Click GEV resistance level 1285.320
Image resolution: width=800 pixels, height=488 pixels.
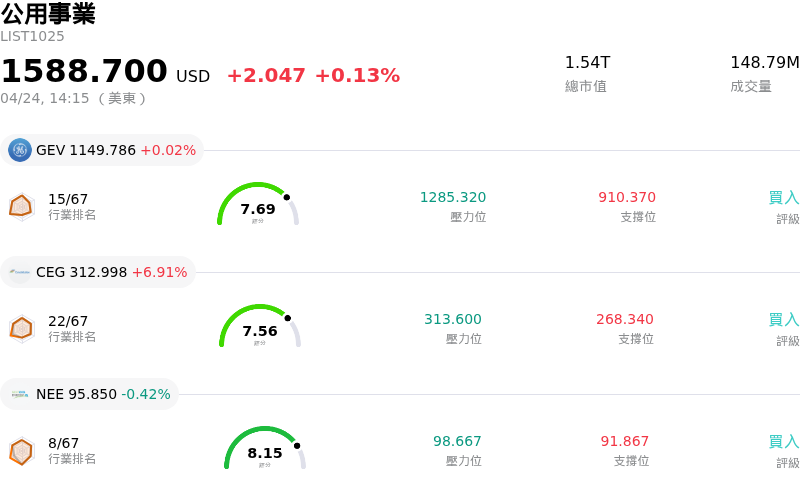(x=452, y=198)
